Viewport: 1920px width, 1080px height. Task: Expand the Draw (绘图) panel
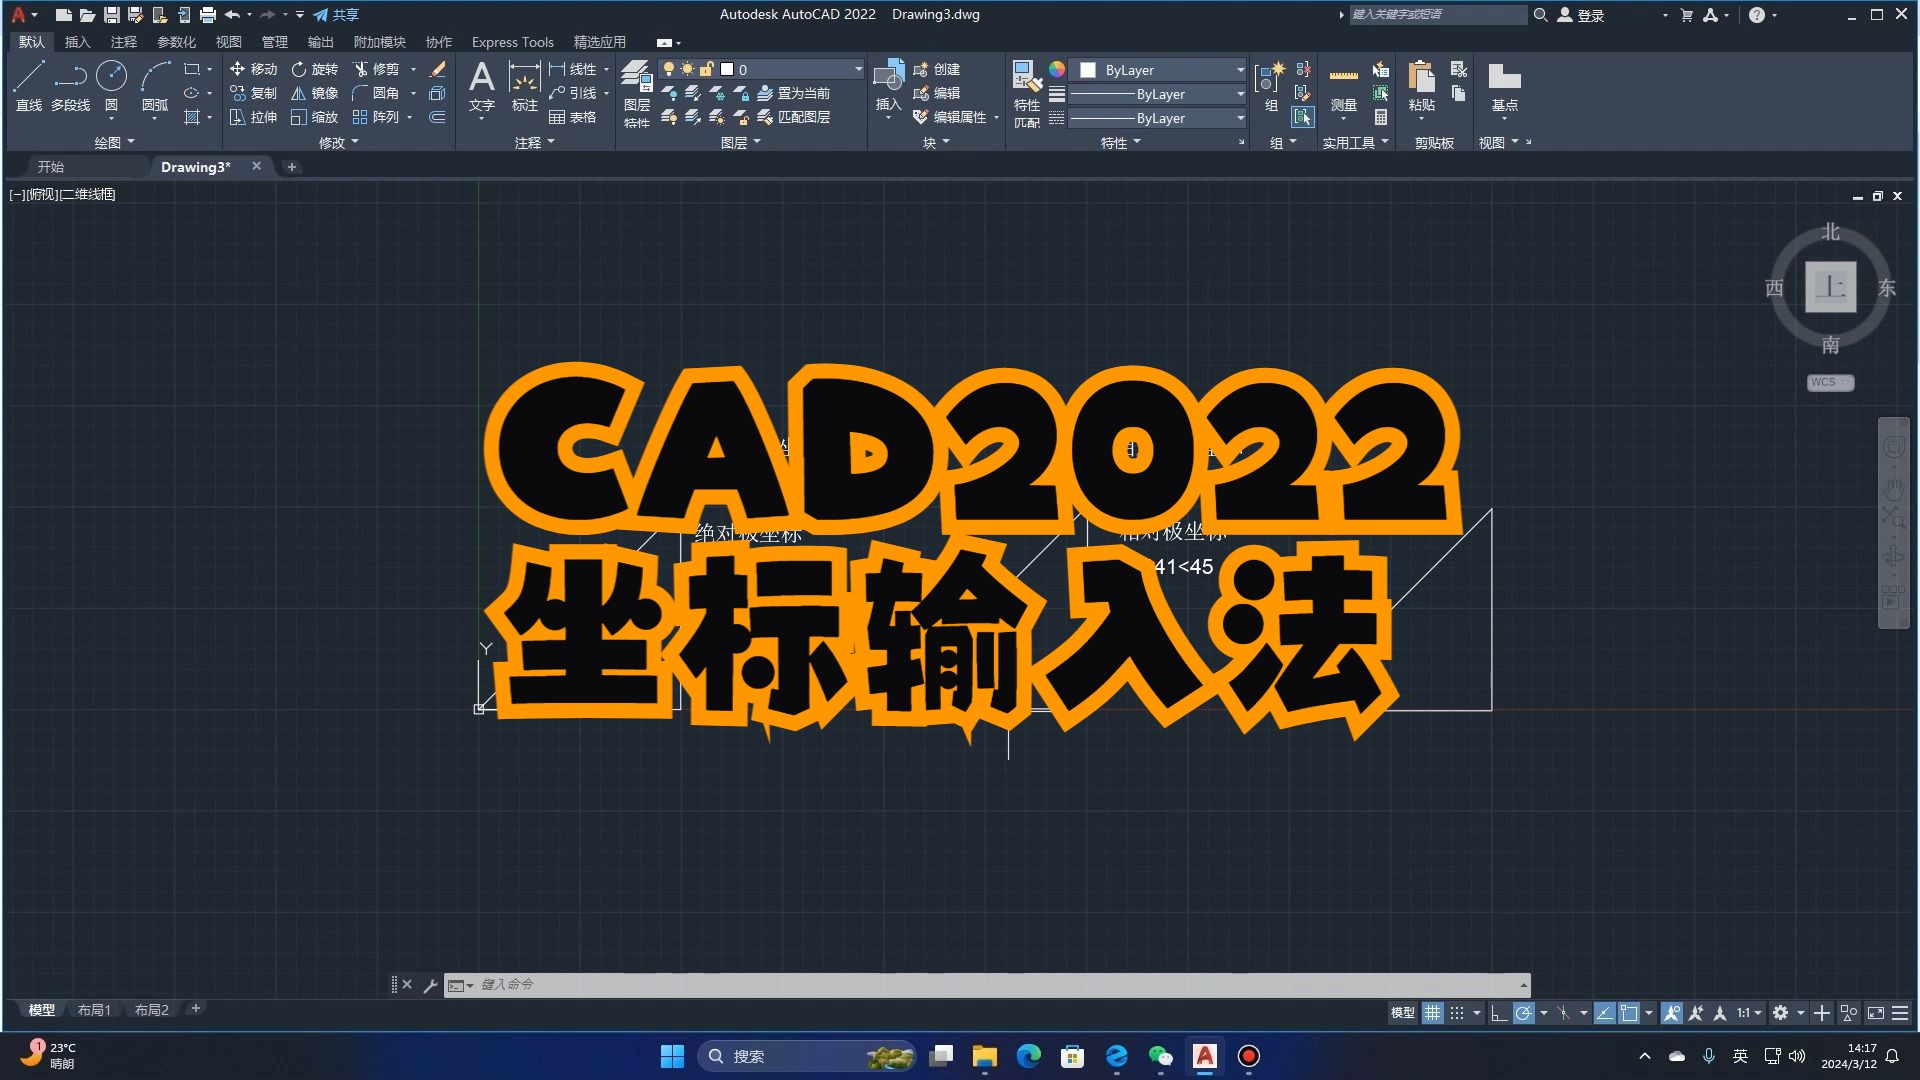[x=114, y=142]
